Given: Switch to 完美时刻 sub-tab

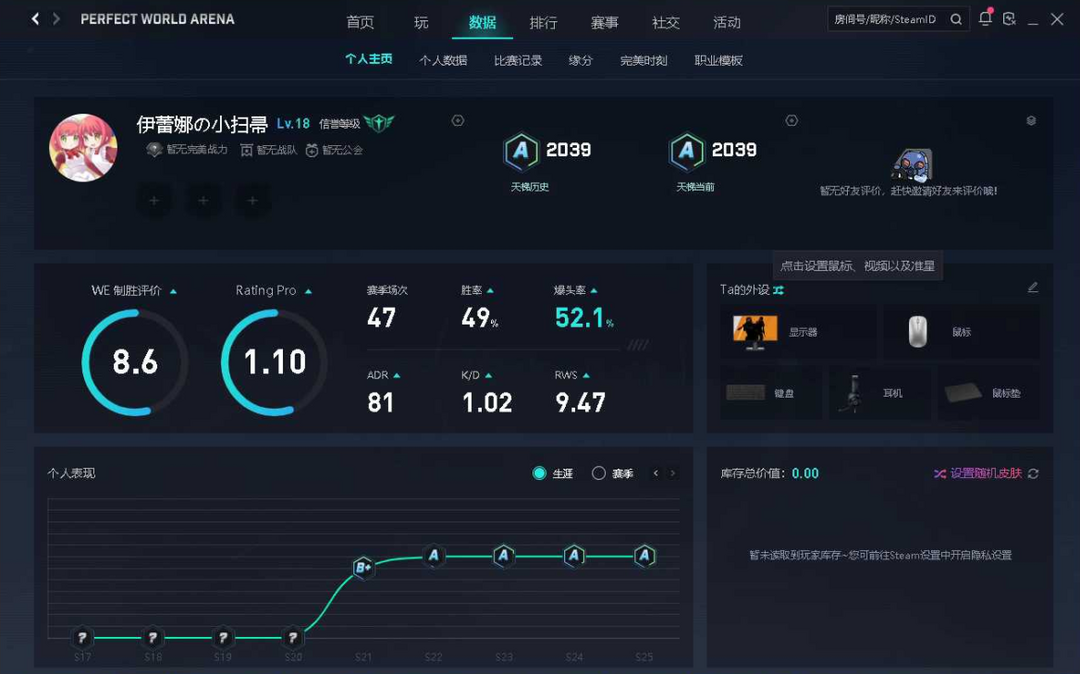Looking at the screenshot, I should pos(643,61).
